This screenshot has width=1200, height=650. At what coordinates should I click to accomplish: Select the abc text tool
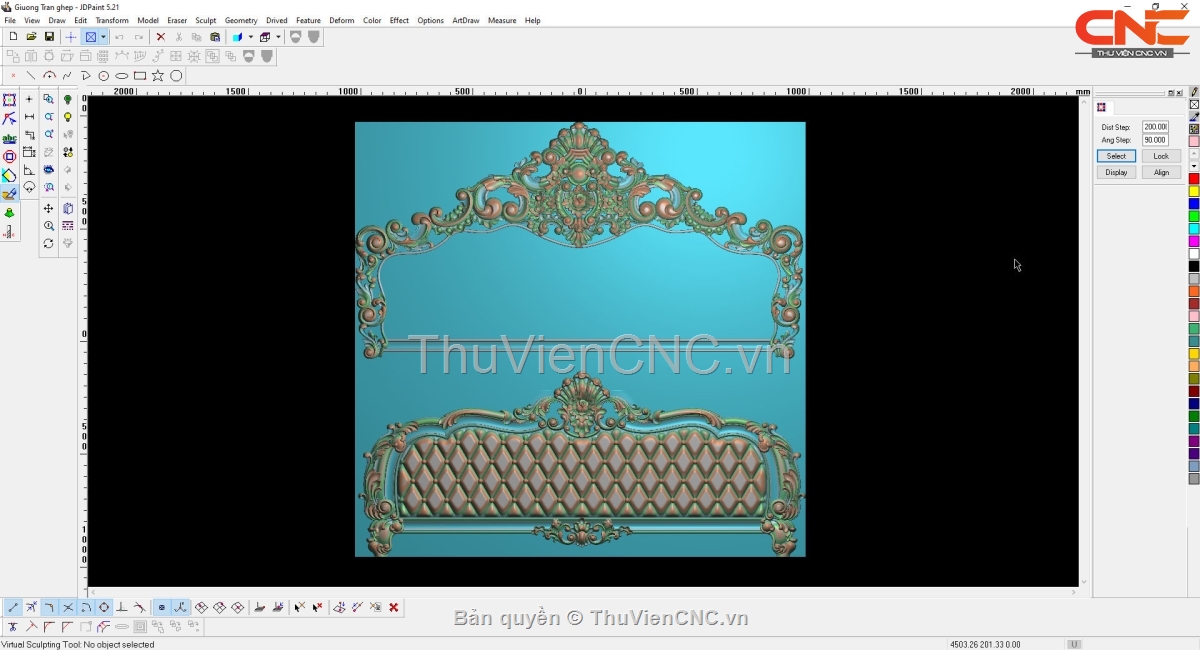pyautogui.click(x=9, y=138)
